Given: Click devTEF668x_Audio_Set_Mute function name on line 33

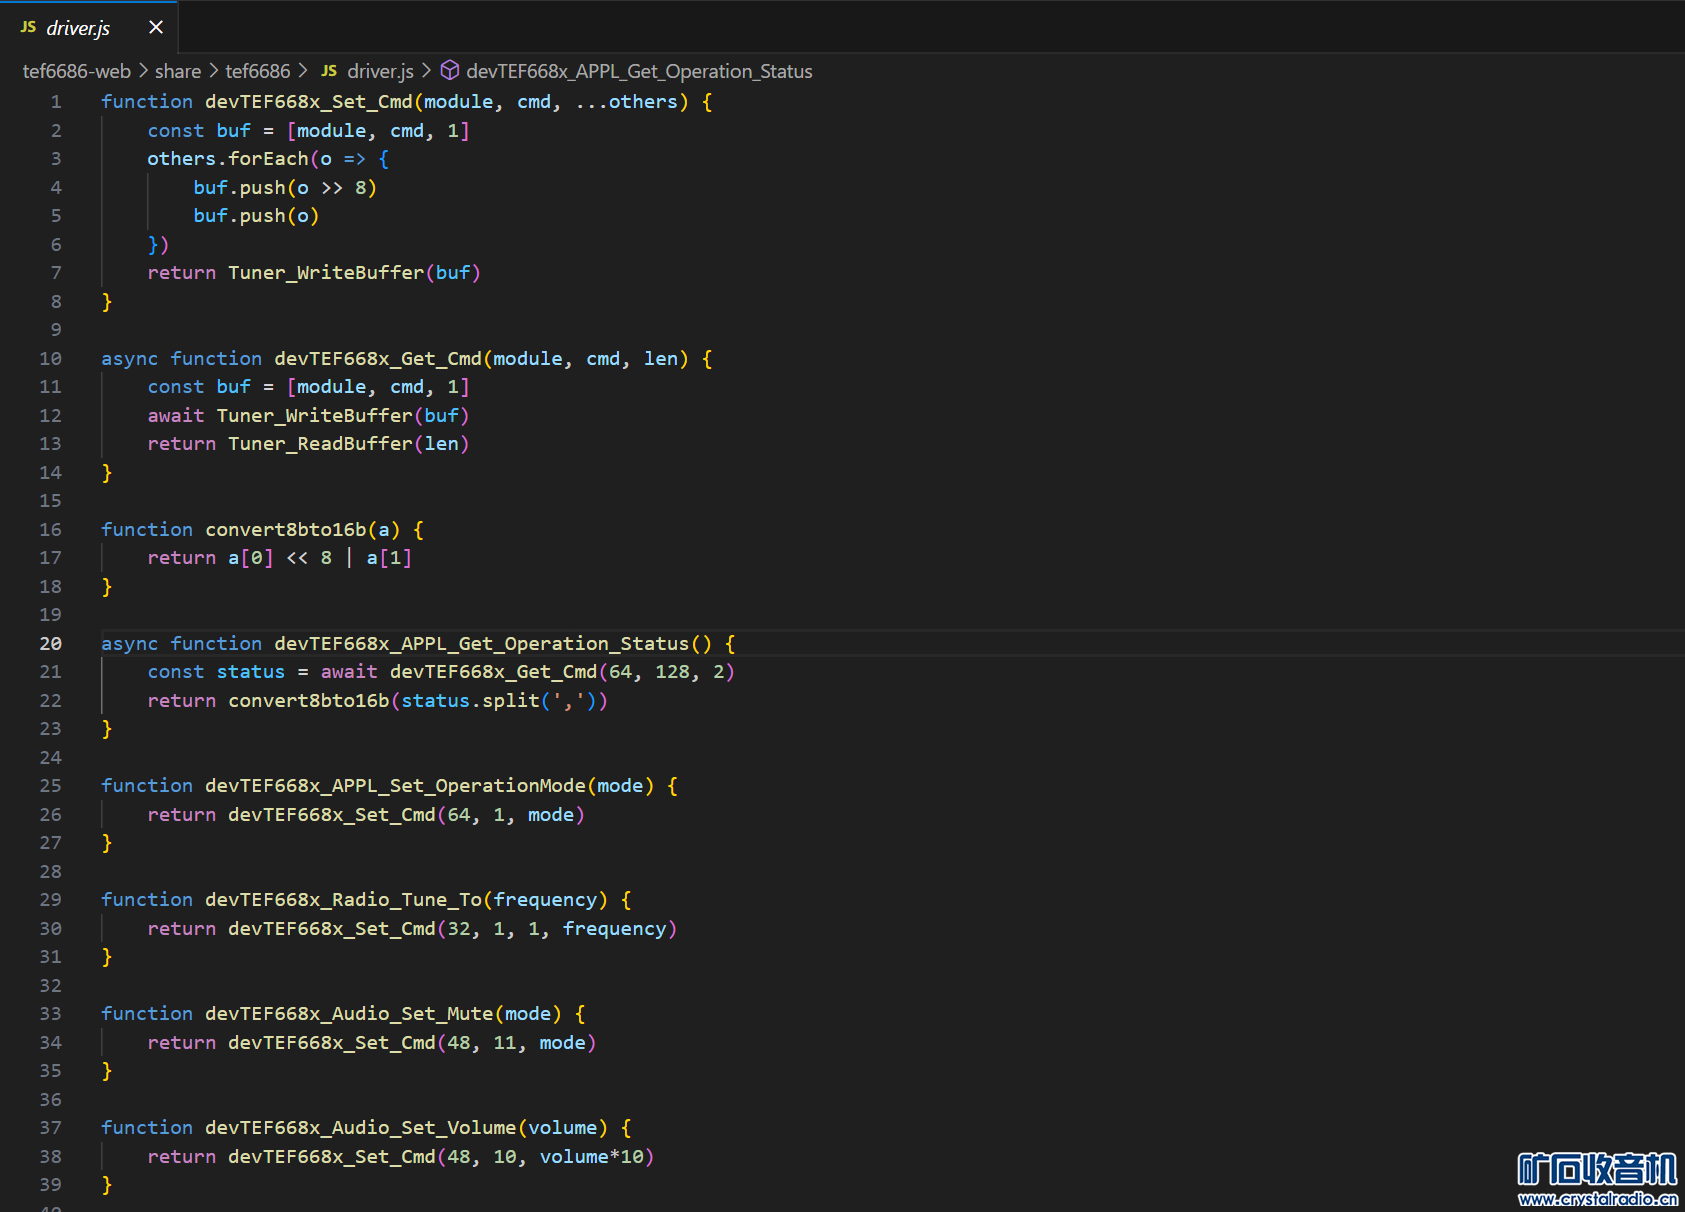Looking at the screenshot, I should (x=349, y=1014).
